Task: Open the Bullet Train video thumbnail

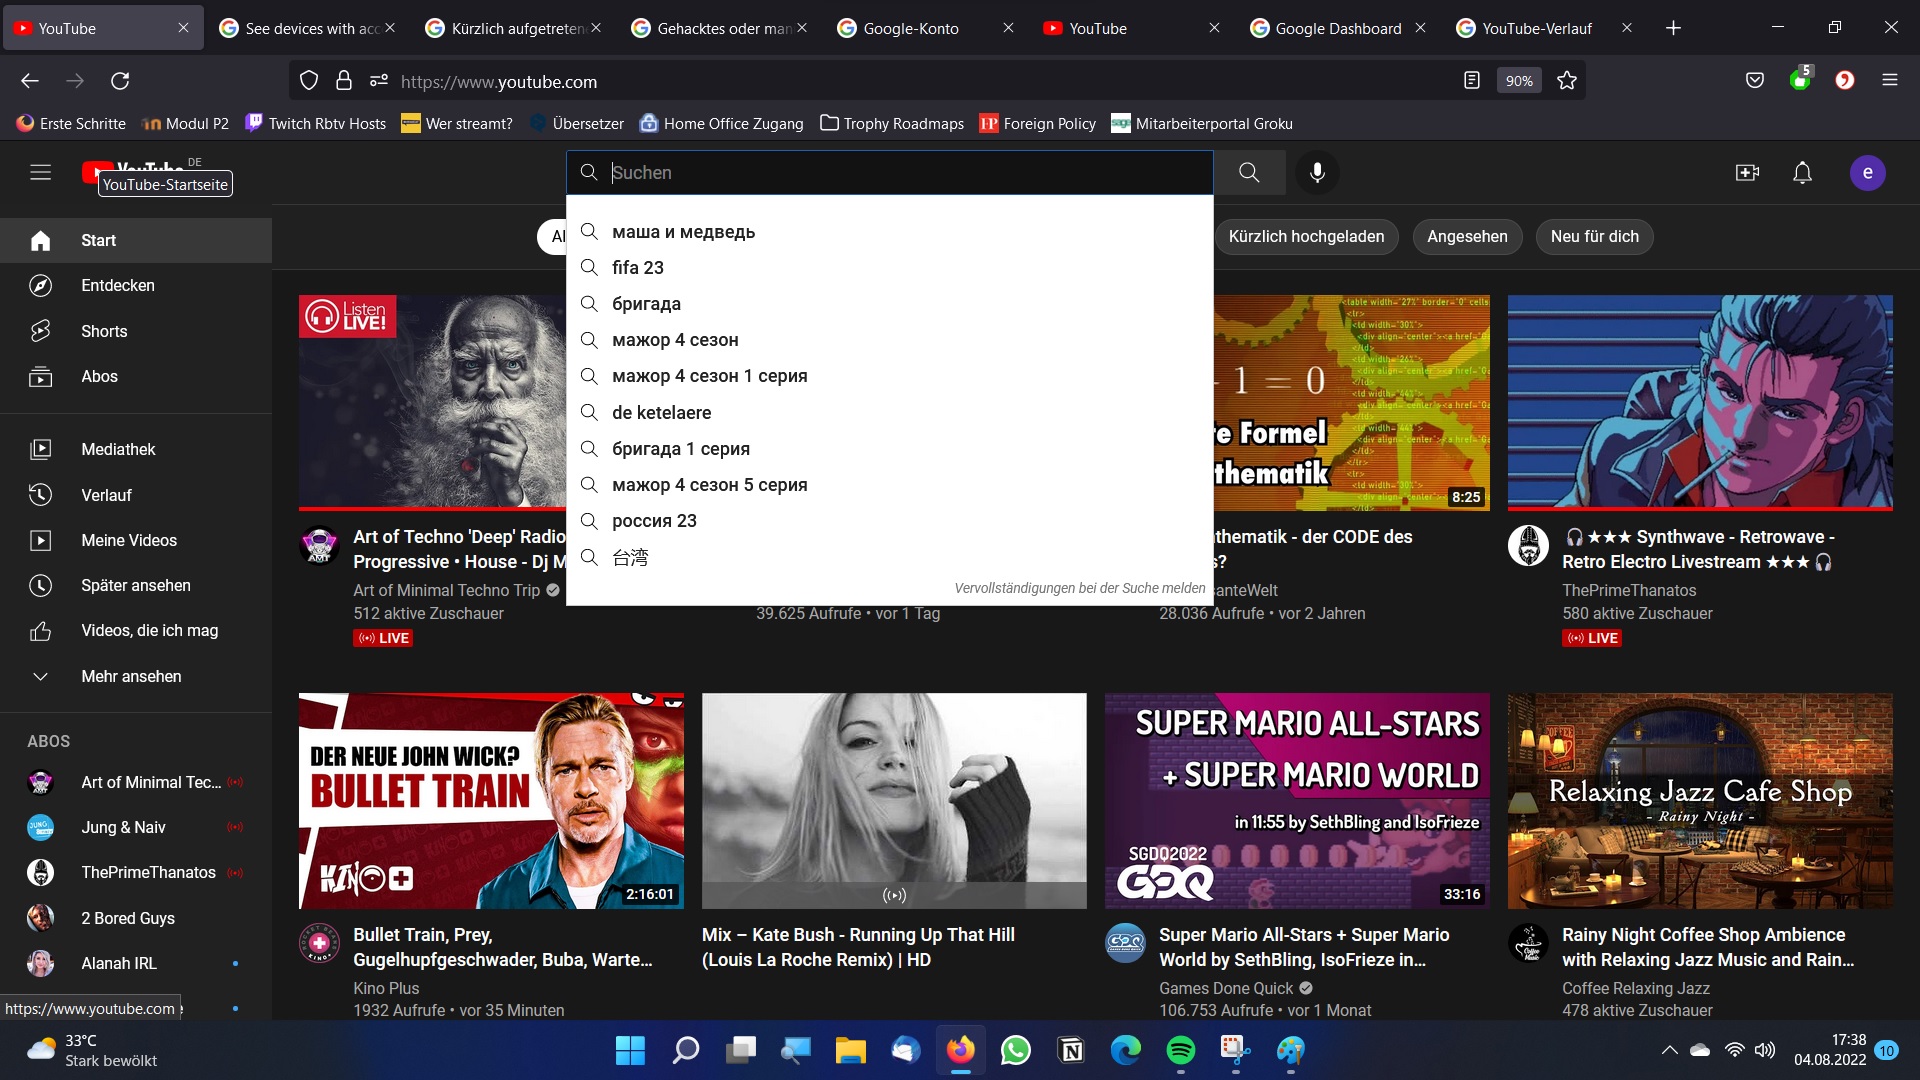Action: (x=491, y=801)
